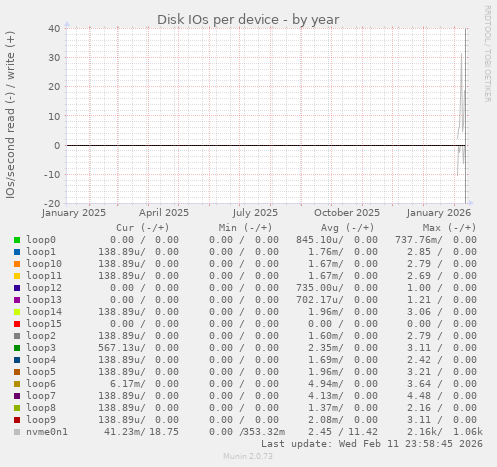This screenshot has height=467, width=497.
Task: Select the loop6 legend label
Action: tap(41, 384)
